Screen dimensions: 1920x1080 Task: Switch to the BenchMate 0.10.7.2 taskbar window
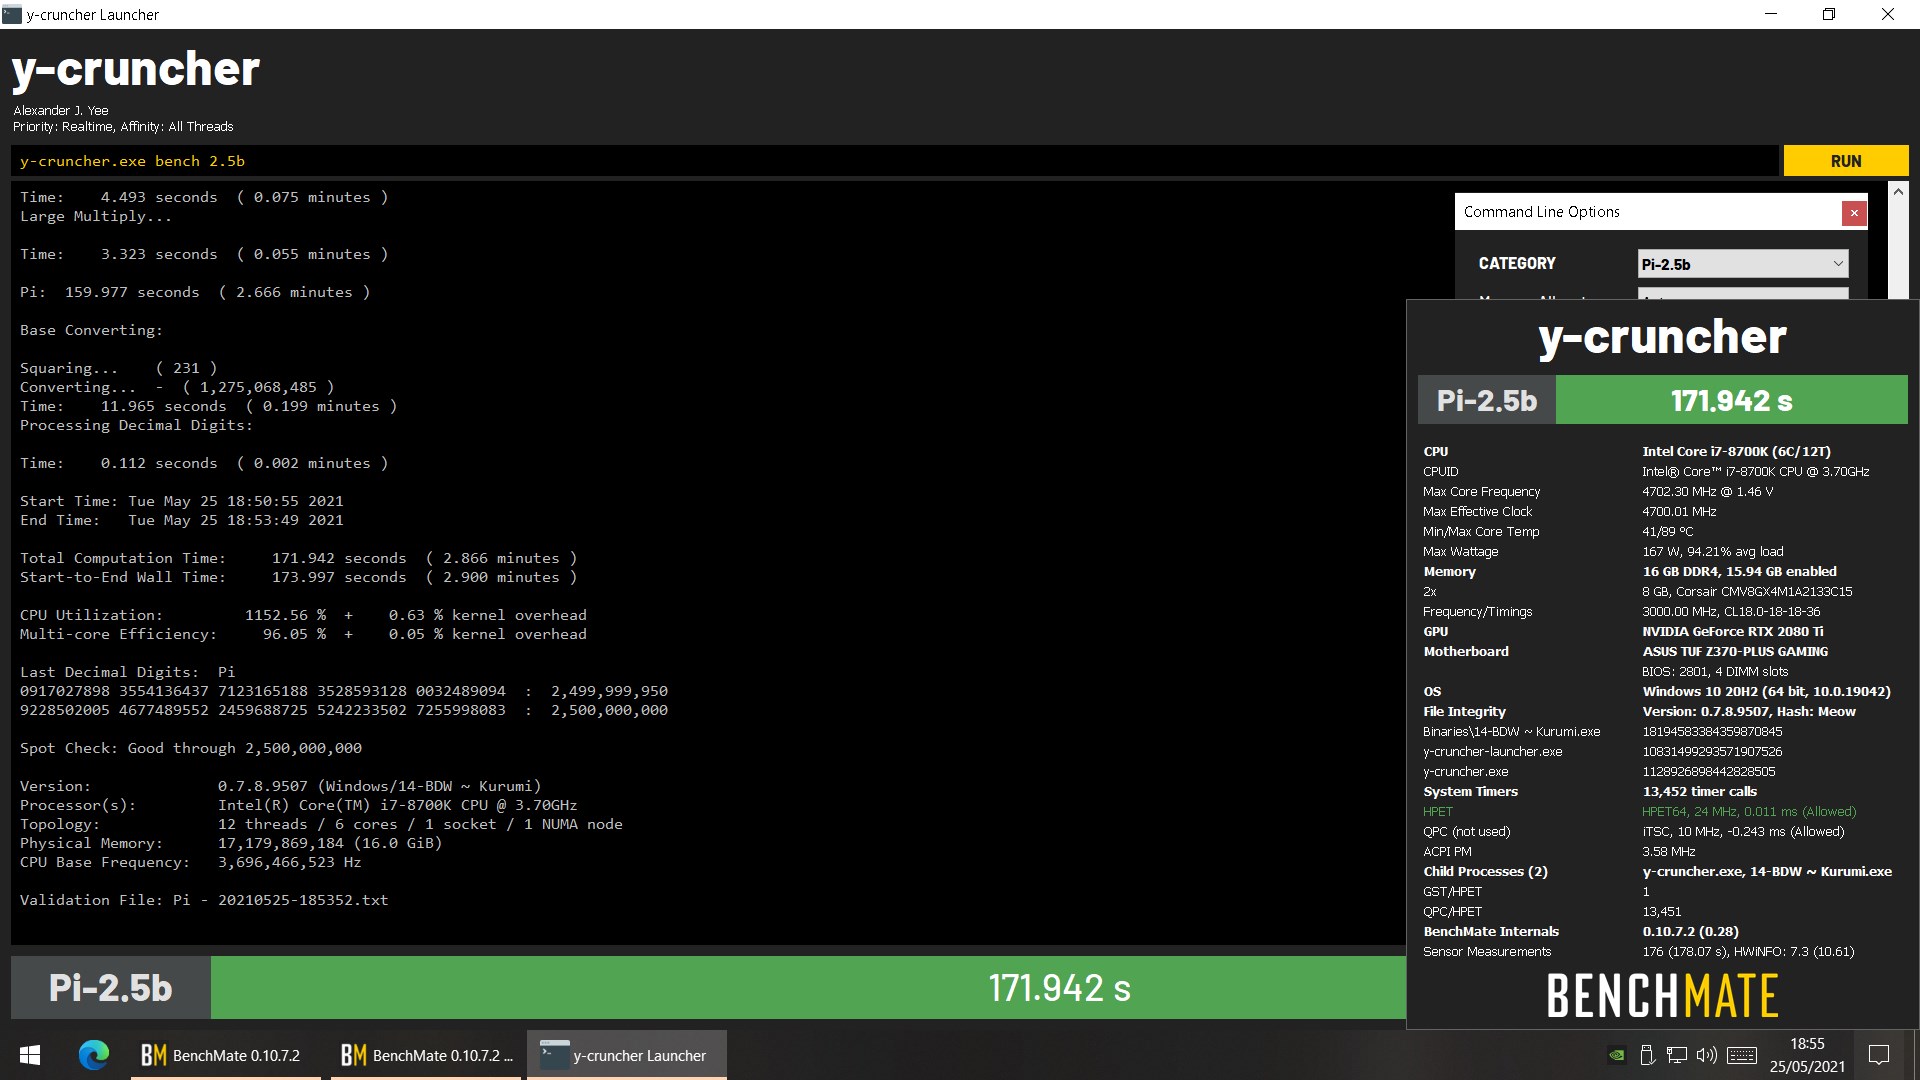pyautogui.click(x=226, y=1055)
